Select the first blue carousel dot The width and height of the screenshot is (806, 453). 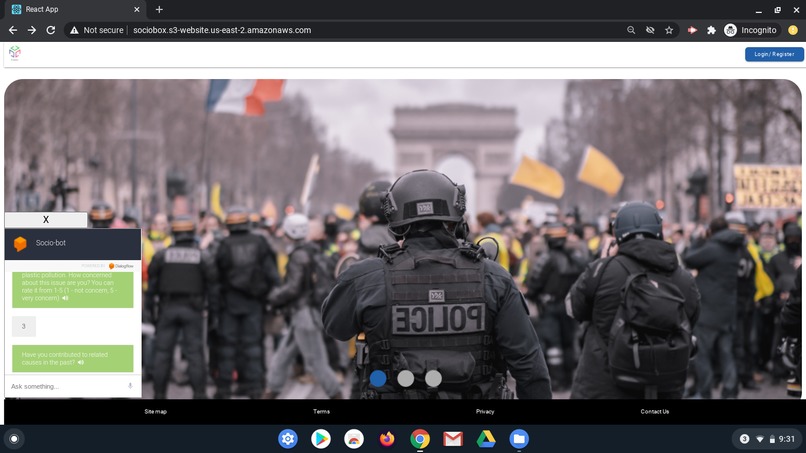[378, 378]
